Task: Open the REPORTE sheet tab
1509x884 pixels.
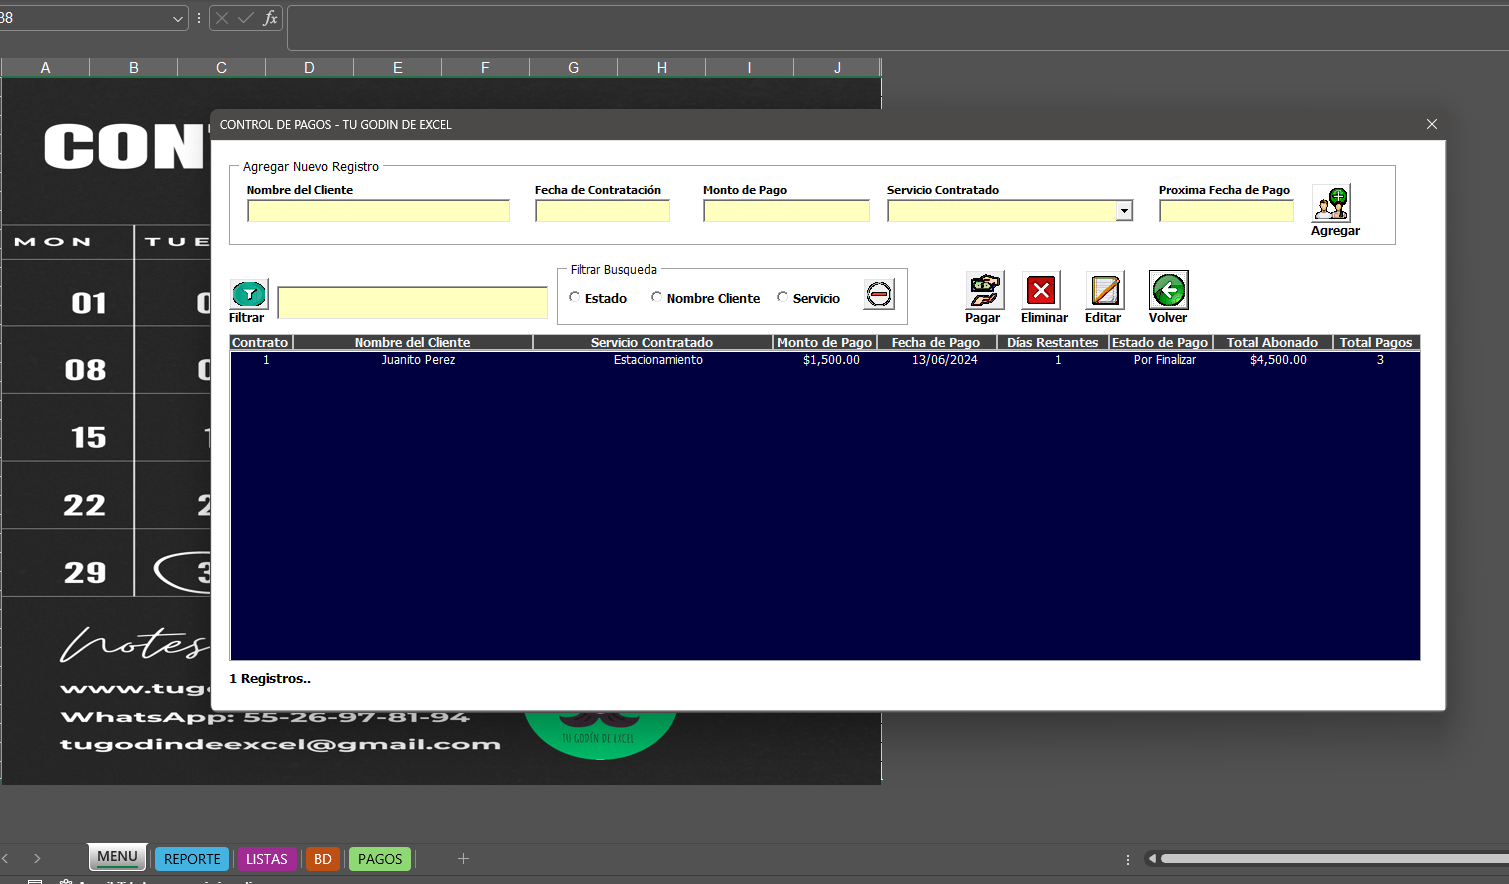Action: tap(191, 858)
